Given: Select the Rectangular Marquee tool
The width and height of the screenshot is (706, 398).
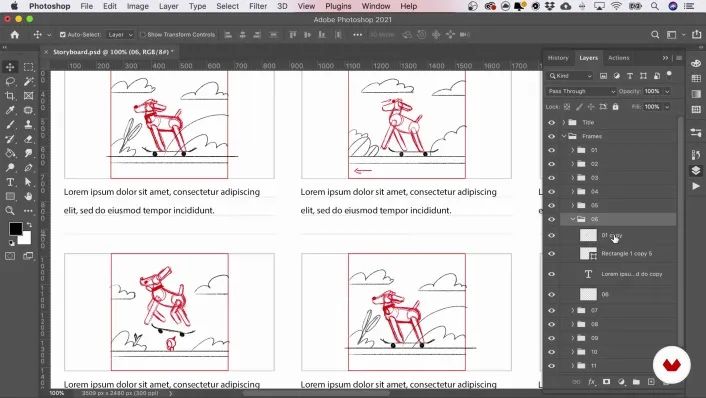Looking at the screenshot, I should [28, 67].
